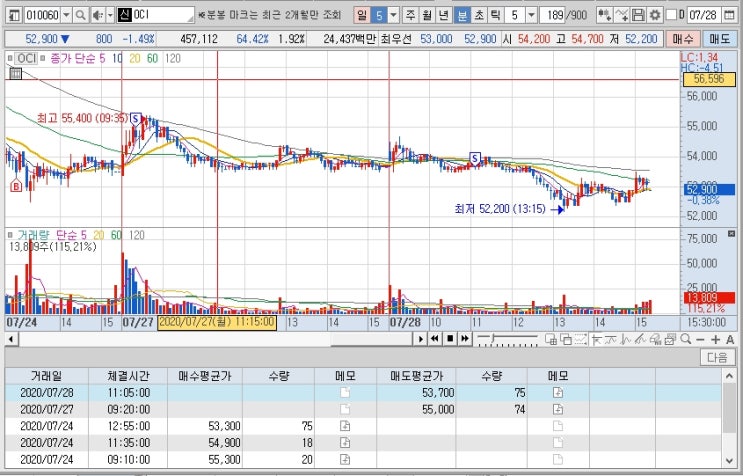Screen dimensions: 743x476
Task: Click the B buy marker on 07/24
Action: pos(16,186)
